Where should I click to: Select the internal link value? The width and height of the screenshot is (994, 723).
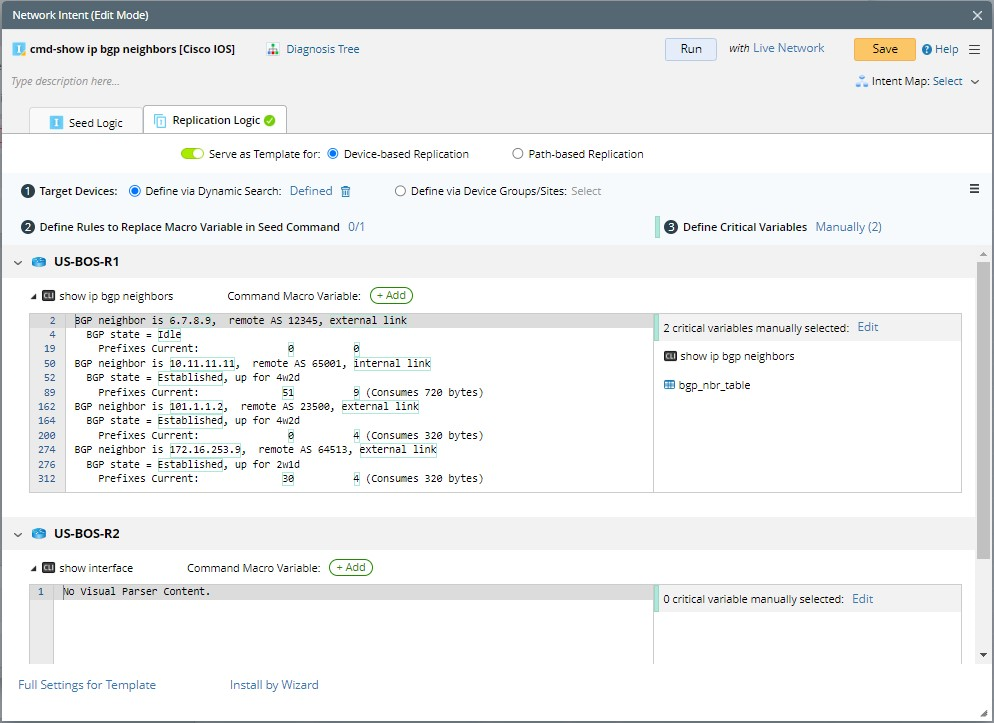392,364
